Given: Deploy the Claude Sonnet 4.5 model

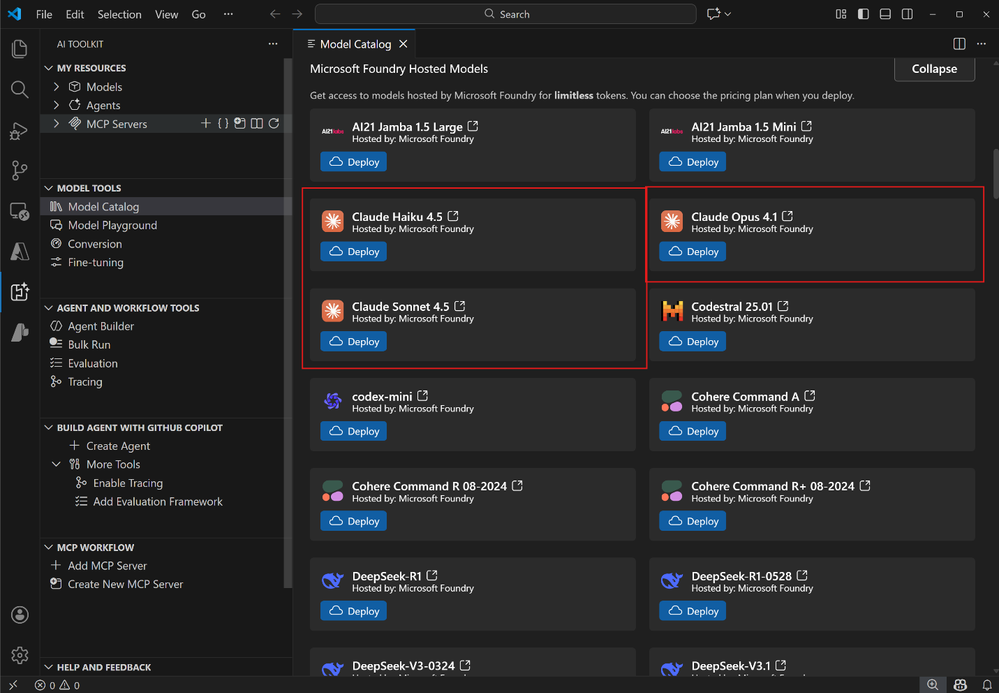Looking at the screenshot, I should tap(354, 342).
